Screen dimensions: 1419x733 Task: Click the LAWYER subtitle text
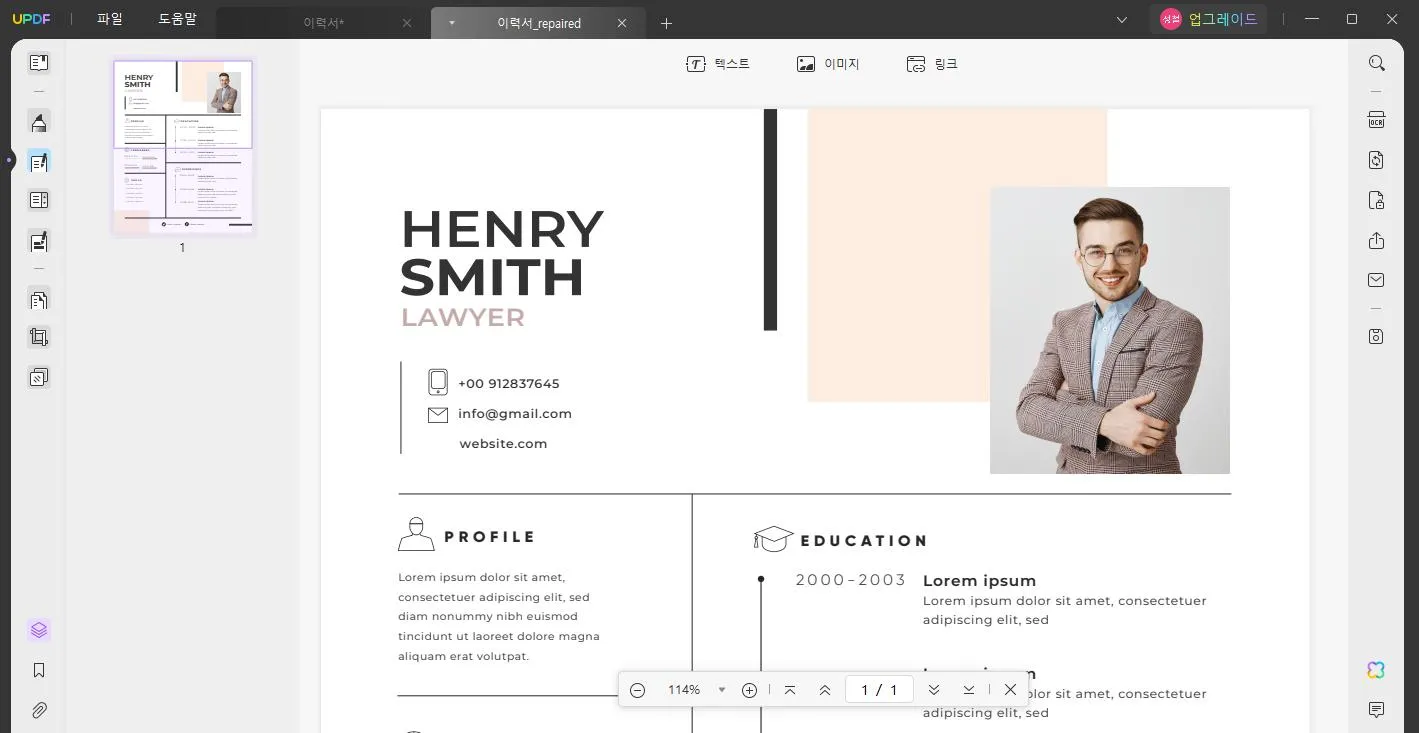[x=463, y=317]
